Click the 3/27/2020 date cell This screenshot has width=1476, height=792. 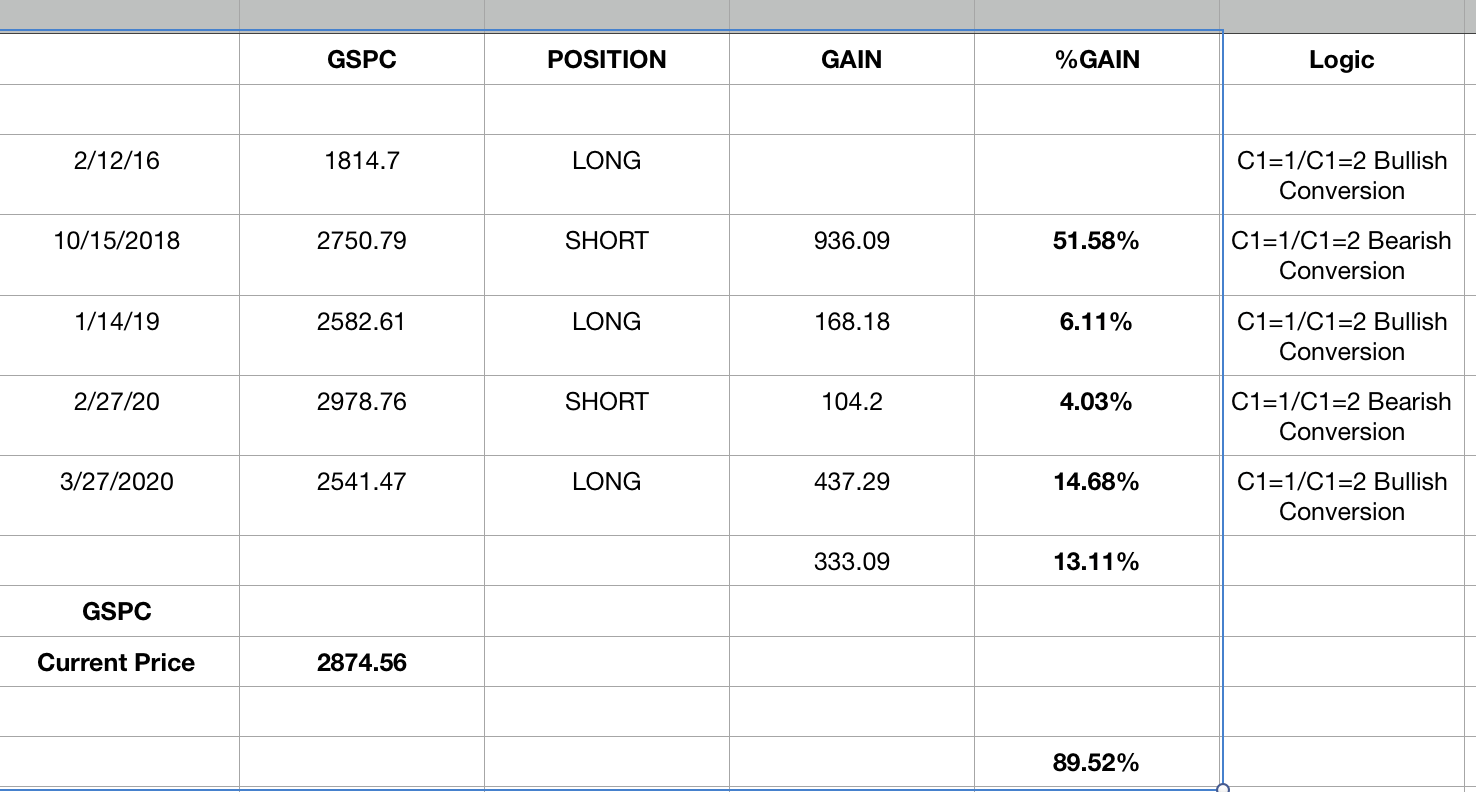(116, 482)
